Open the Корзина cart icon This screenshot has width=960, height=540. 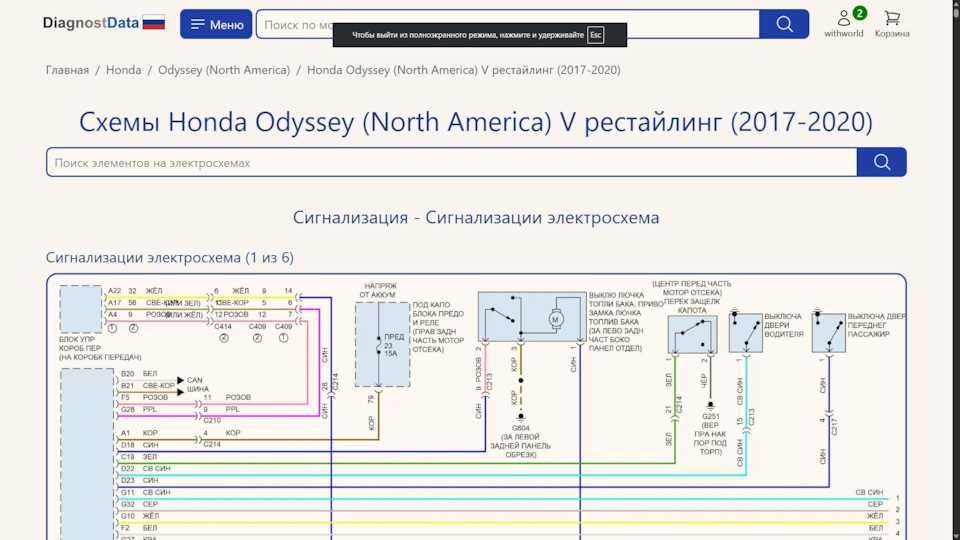(x=892, y=23)
